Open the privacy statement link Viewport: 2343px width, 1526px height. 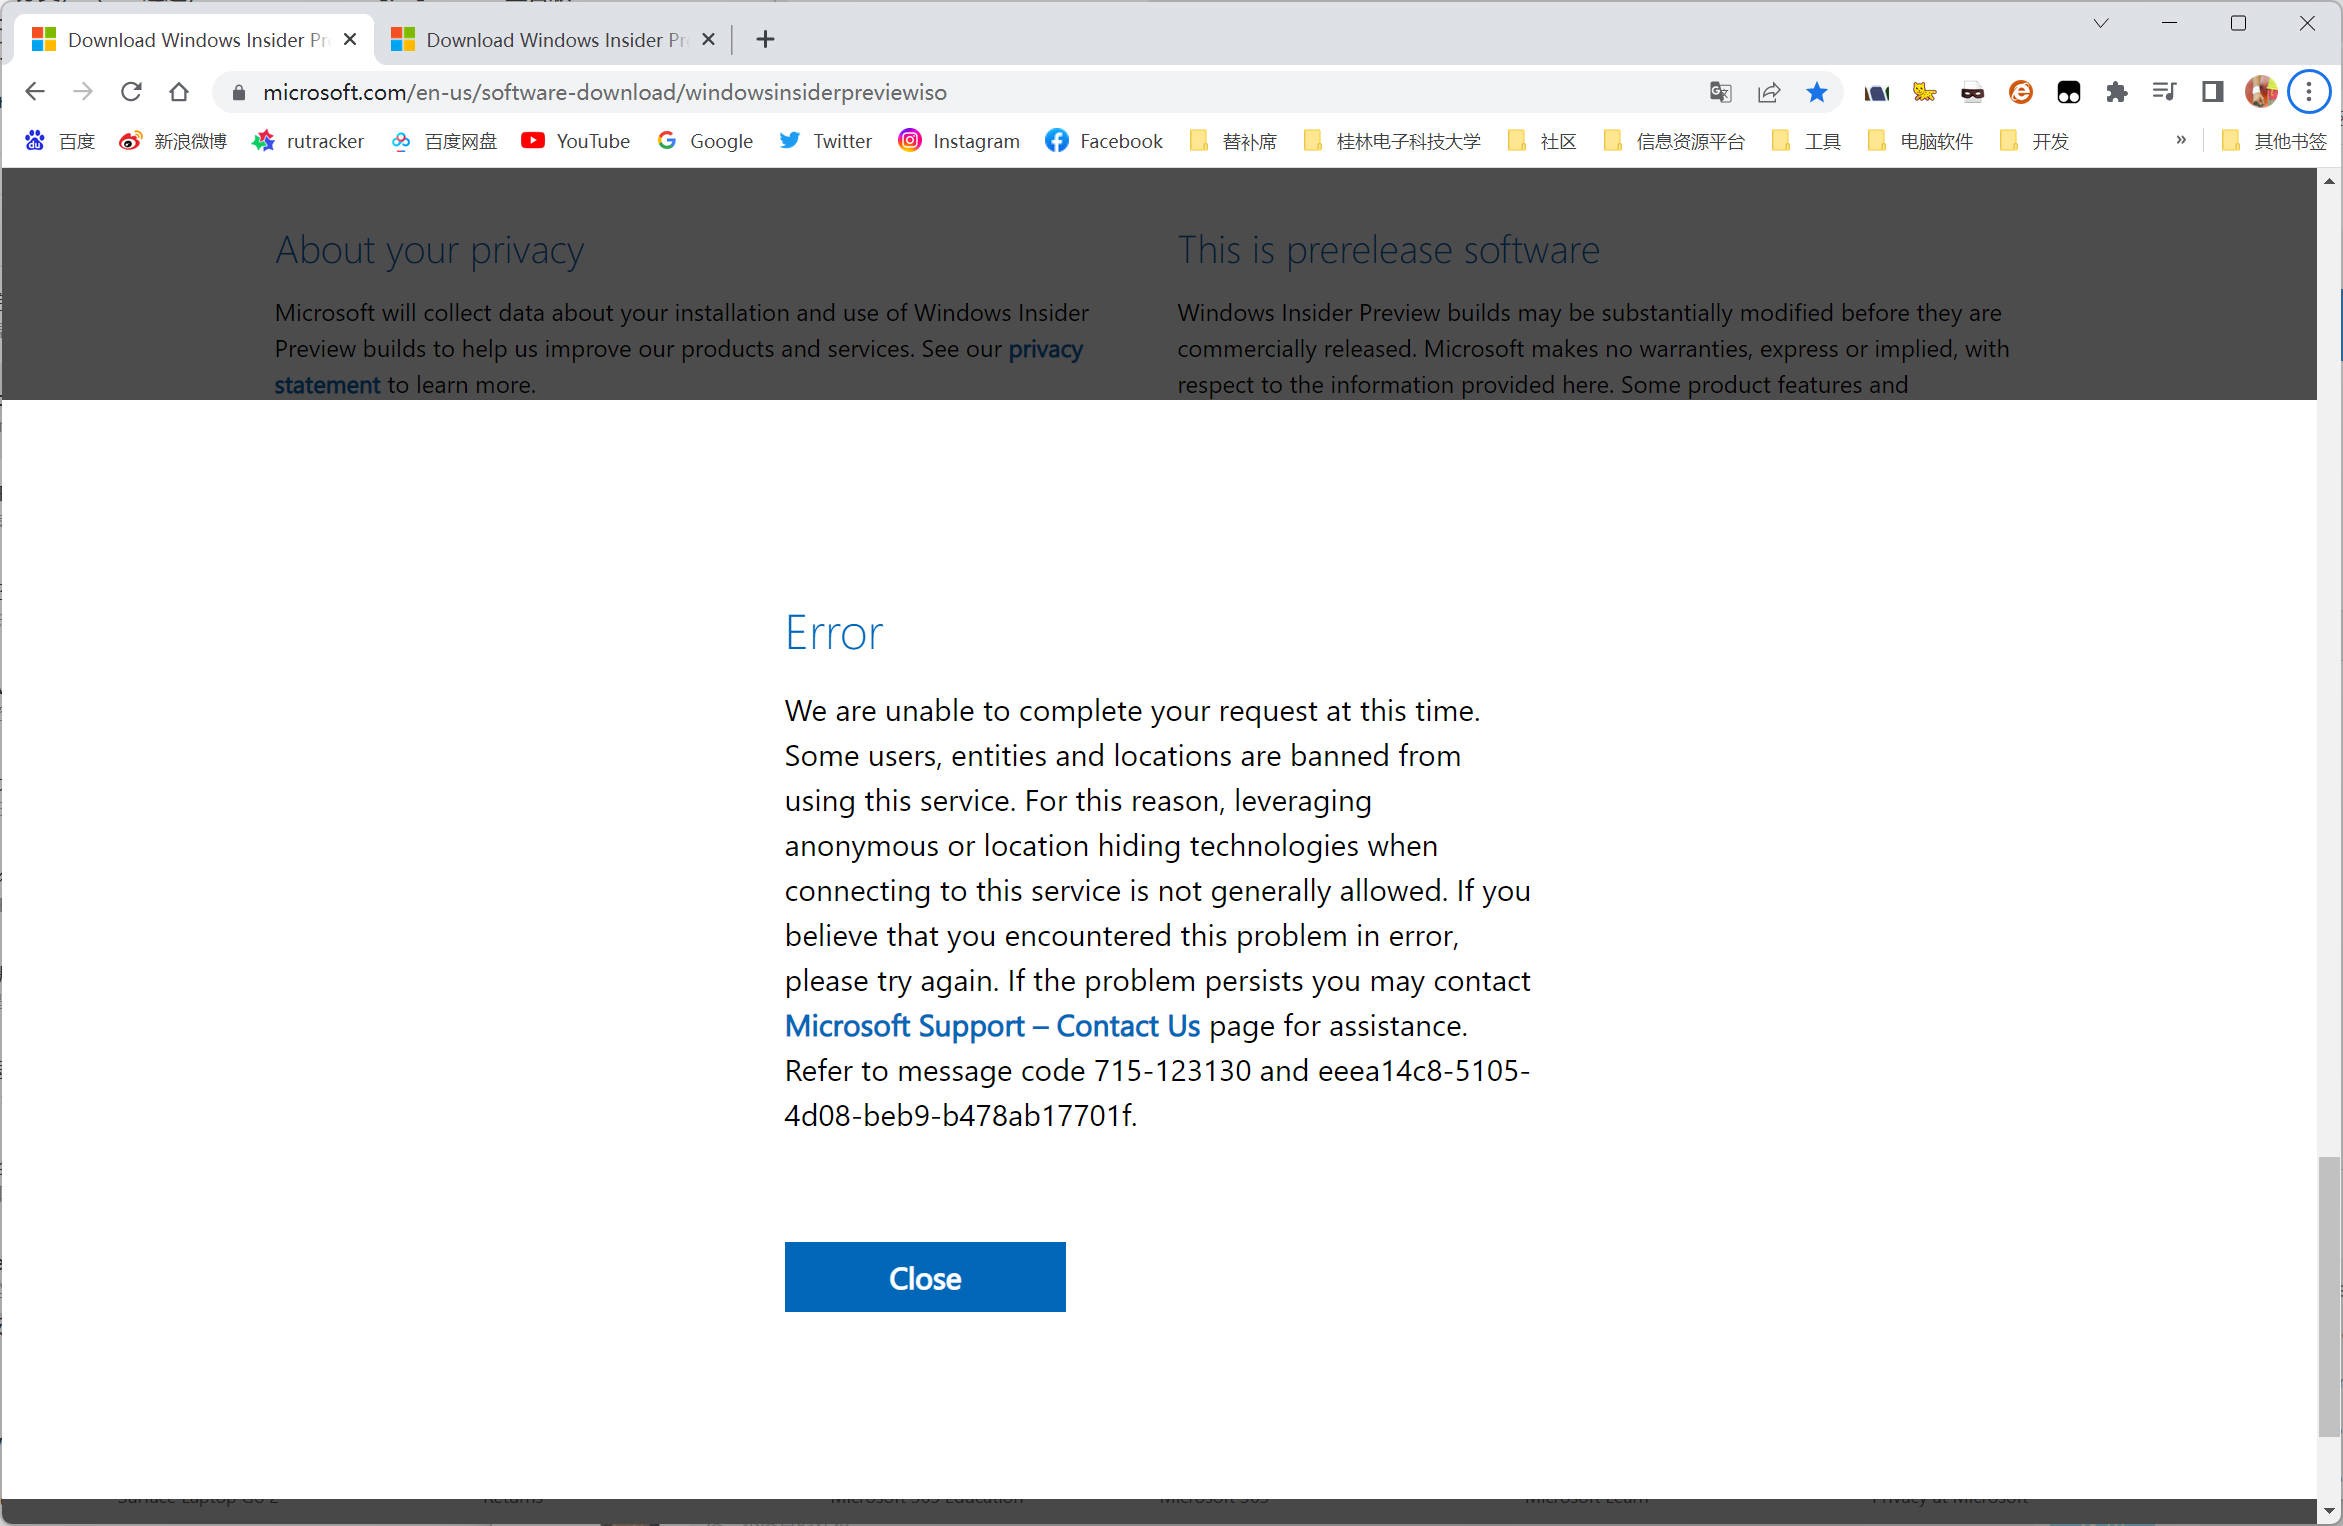coord(1045,349)
